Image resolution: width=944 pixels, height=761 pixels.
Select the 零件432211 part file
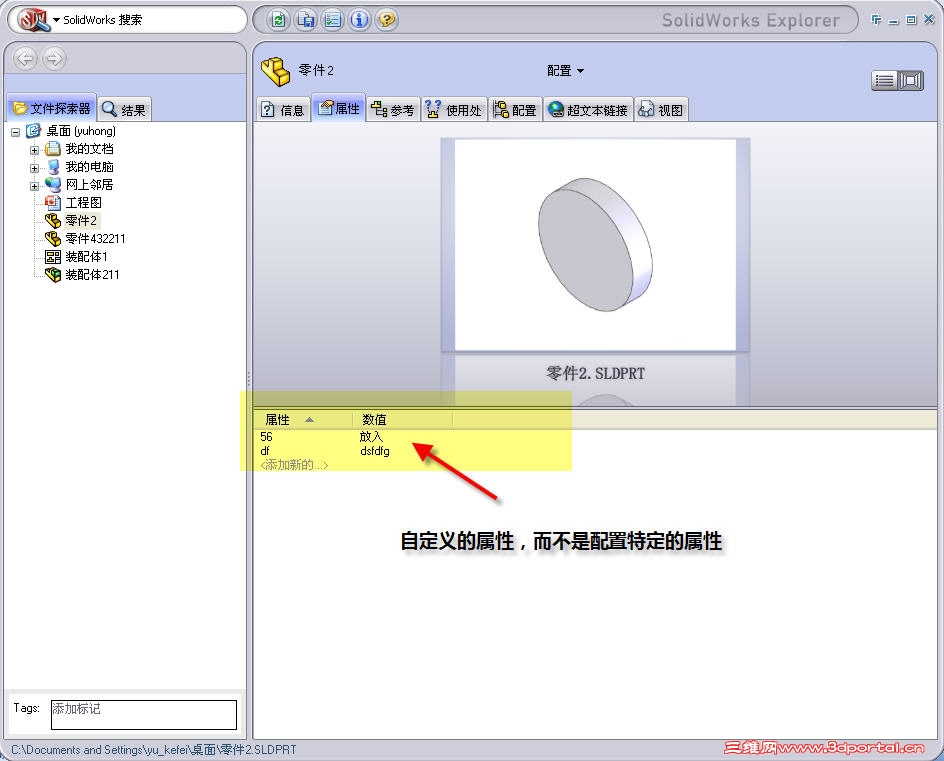95,238
